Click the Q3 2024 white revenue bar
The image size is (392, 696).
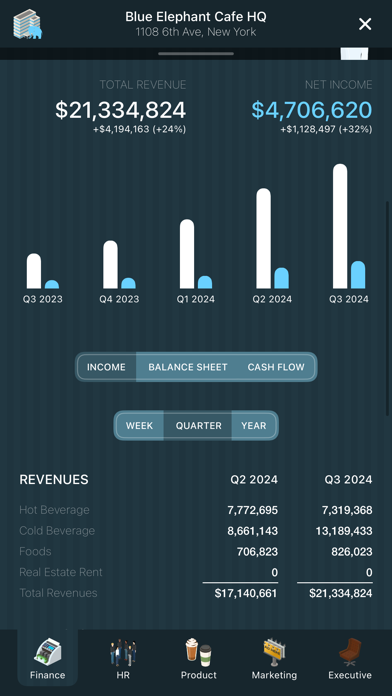340,226
